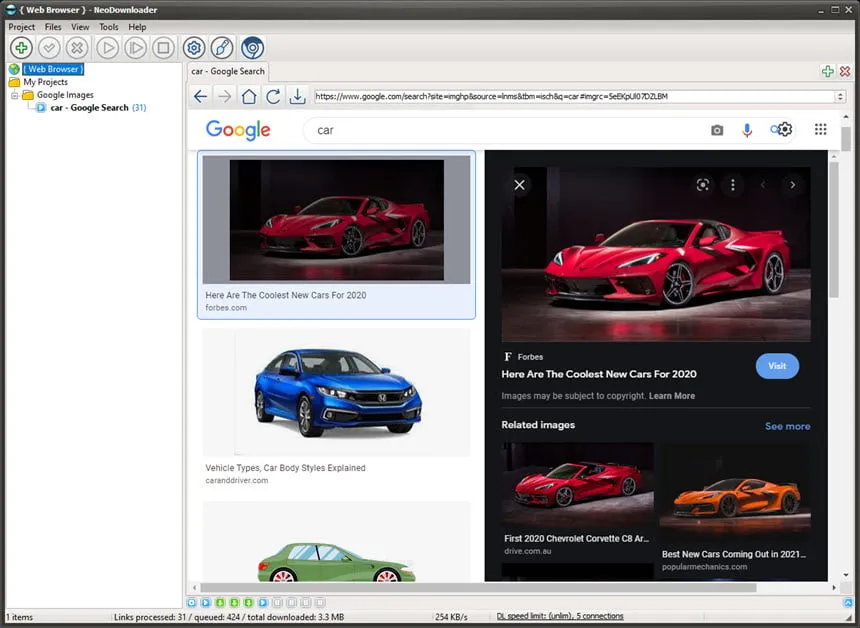Viewport: 860px width, 628px height.
Task: Click the 254 KB/s status bar value
Action: tap(451, 617)
